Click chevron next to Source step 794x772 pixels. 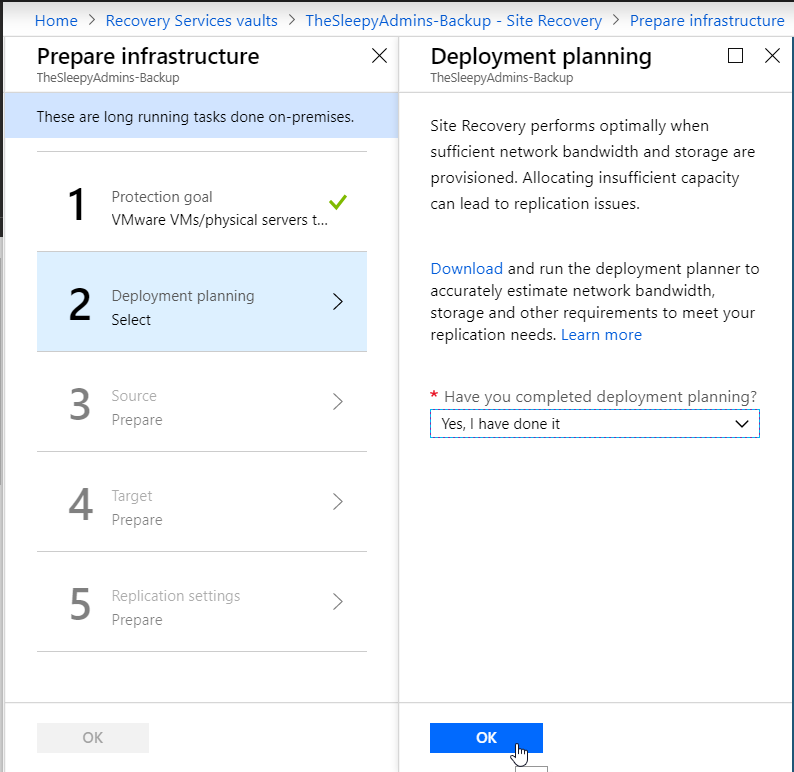(x=338, y=402)
